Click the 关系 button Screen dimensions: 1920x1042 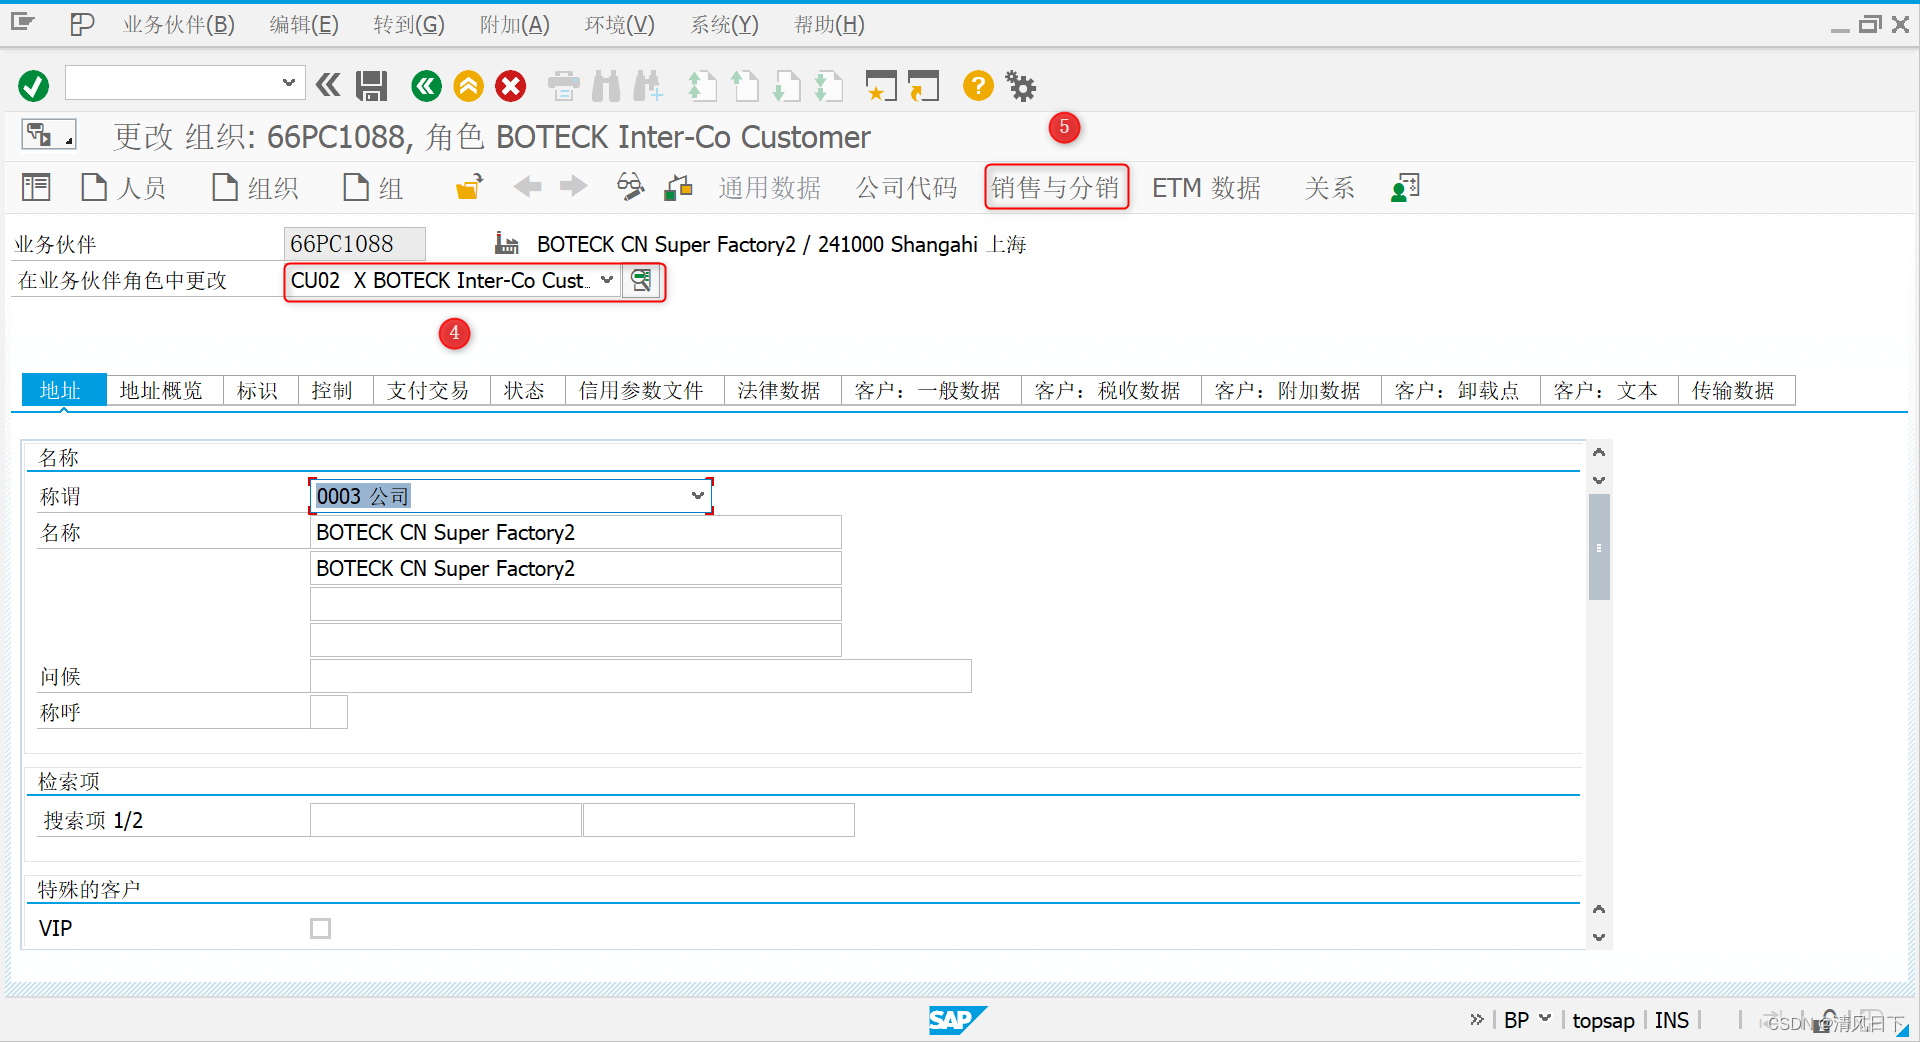1329,187
